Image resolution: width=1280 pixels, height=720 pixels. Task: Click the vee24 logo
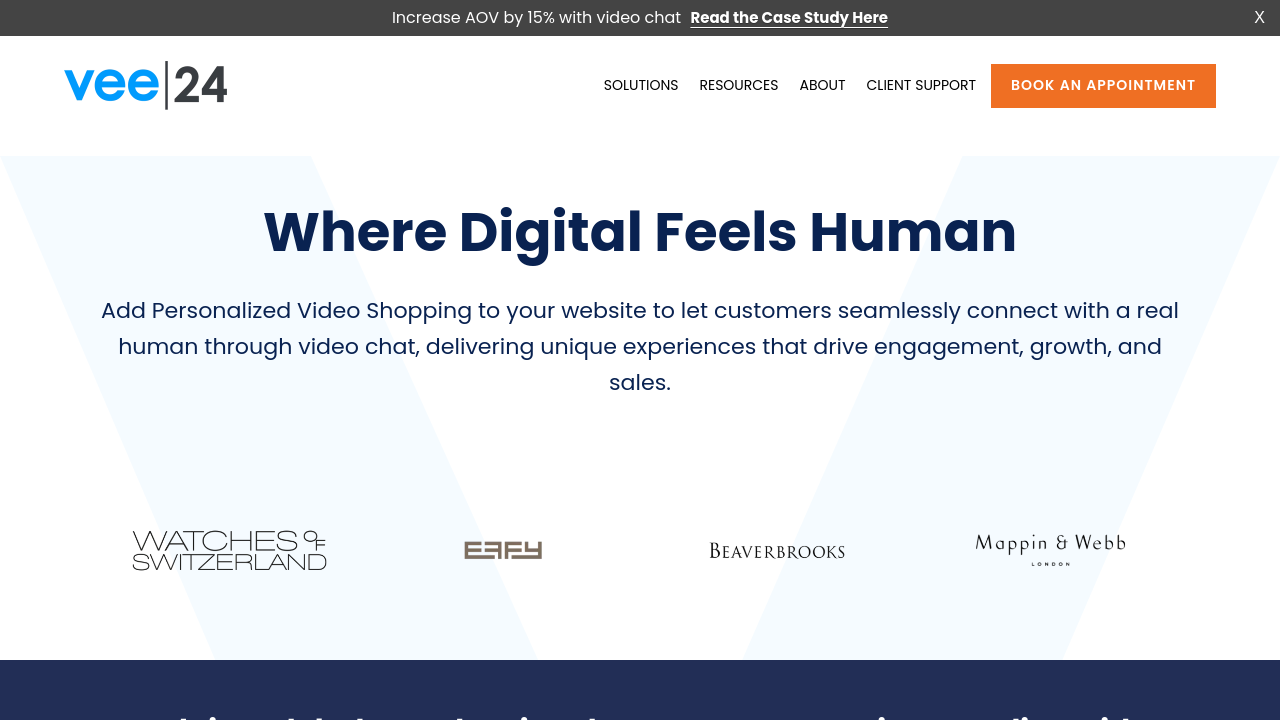146,85
